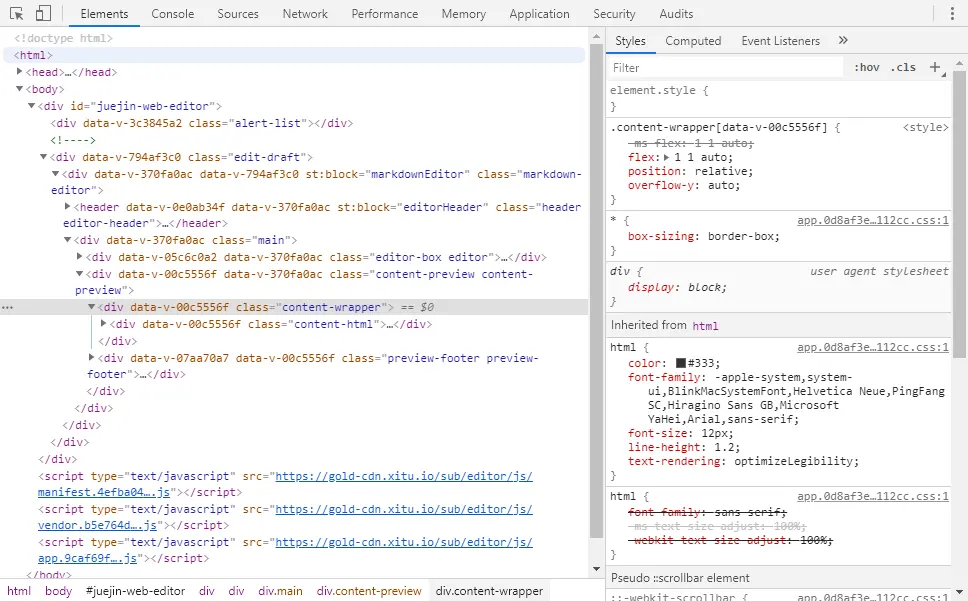Click the line-height: 1.2 declaration
968x601 pixels.
683,447
